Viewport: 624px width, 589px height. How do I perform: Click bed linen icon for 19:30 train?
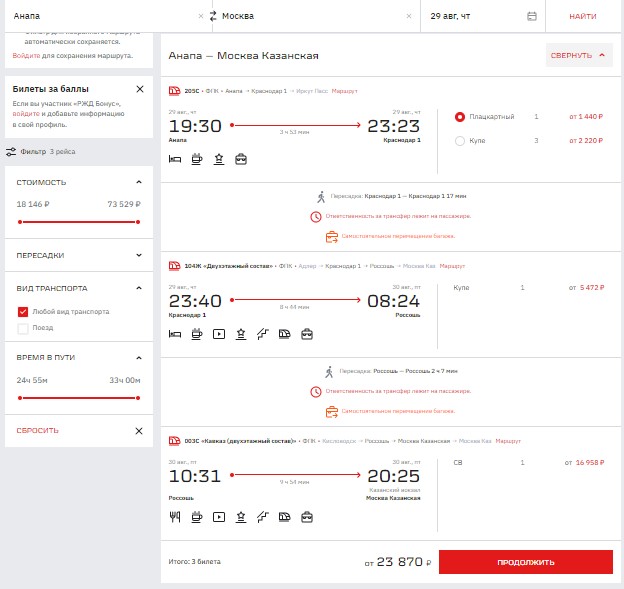(x=175, y=159)
